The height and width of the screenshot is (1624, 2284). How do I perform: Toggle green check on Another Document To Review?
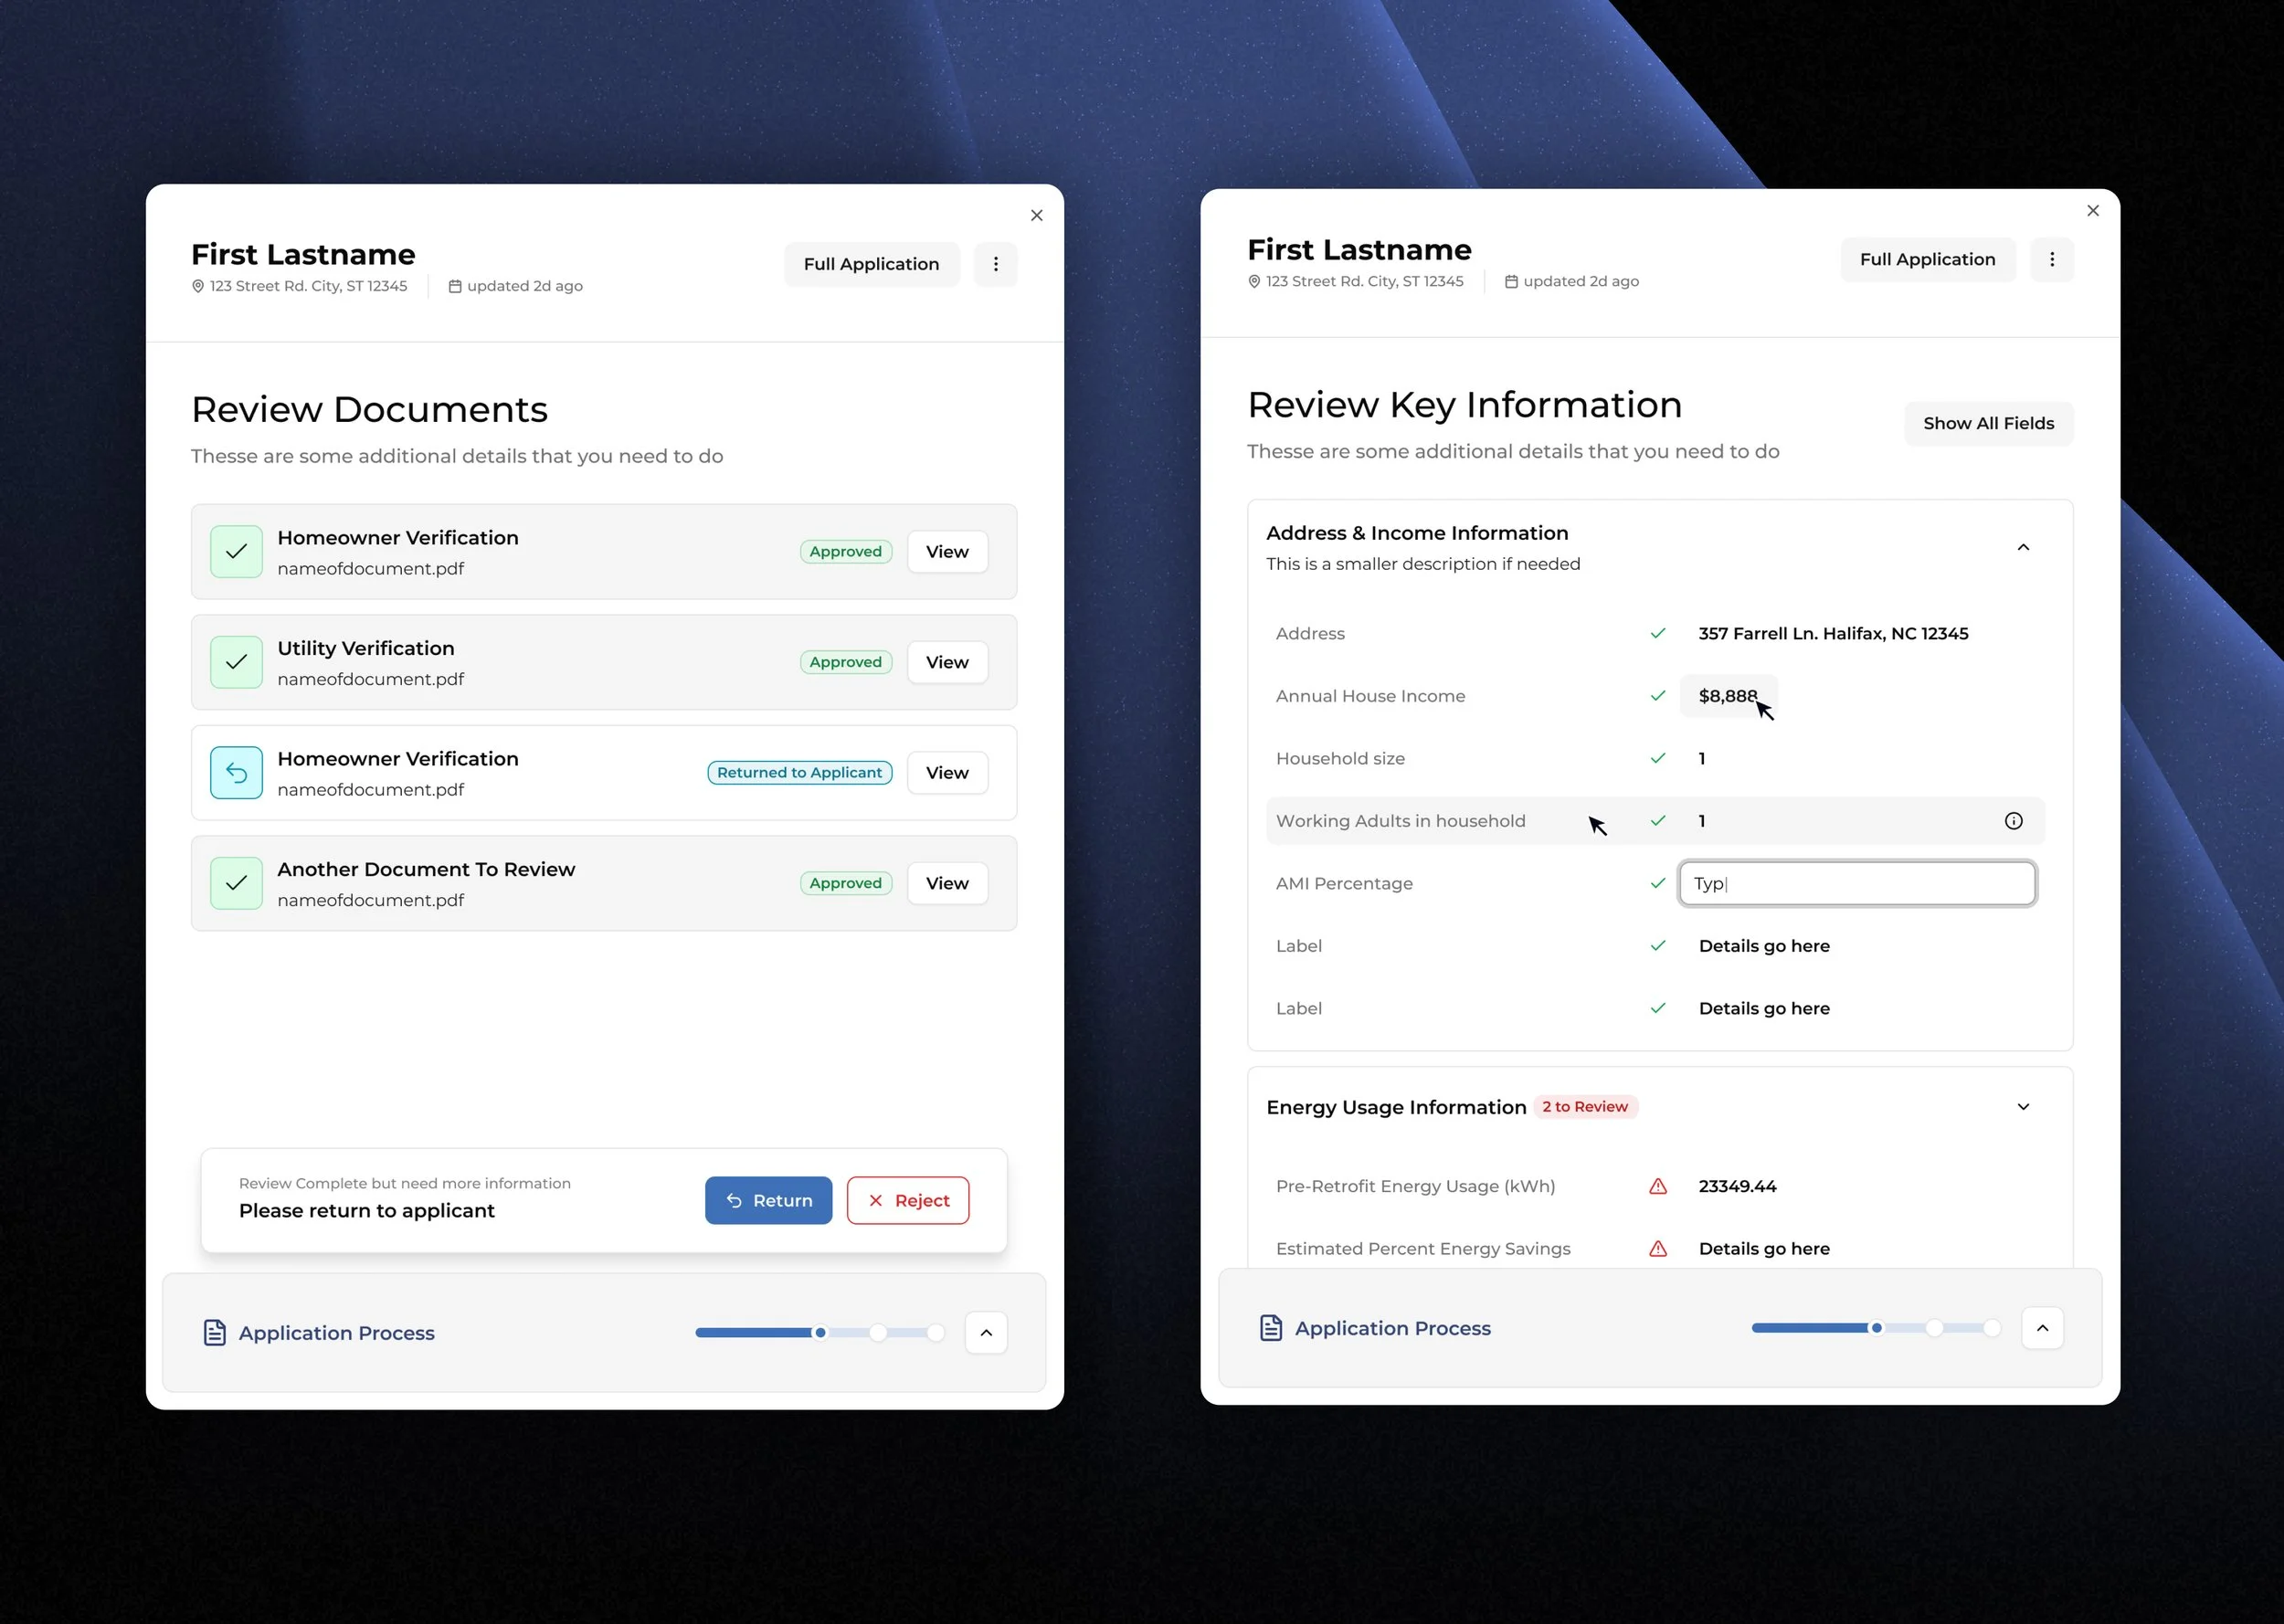(236, 883)
